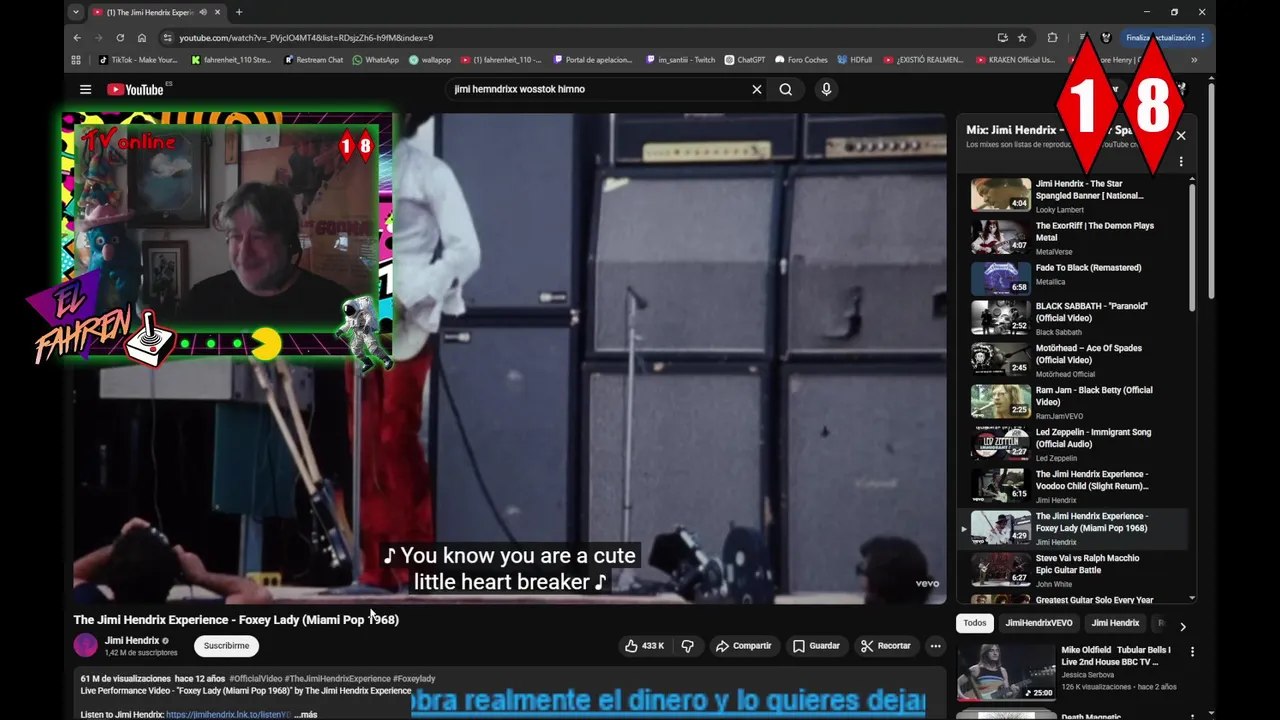Click the Mix playlist scrollbar
Viewport: 1280px width, 720px height.
(1192, 246)
